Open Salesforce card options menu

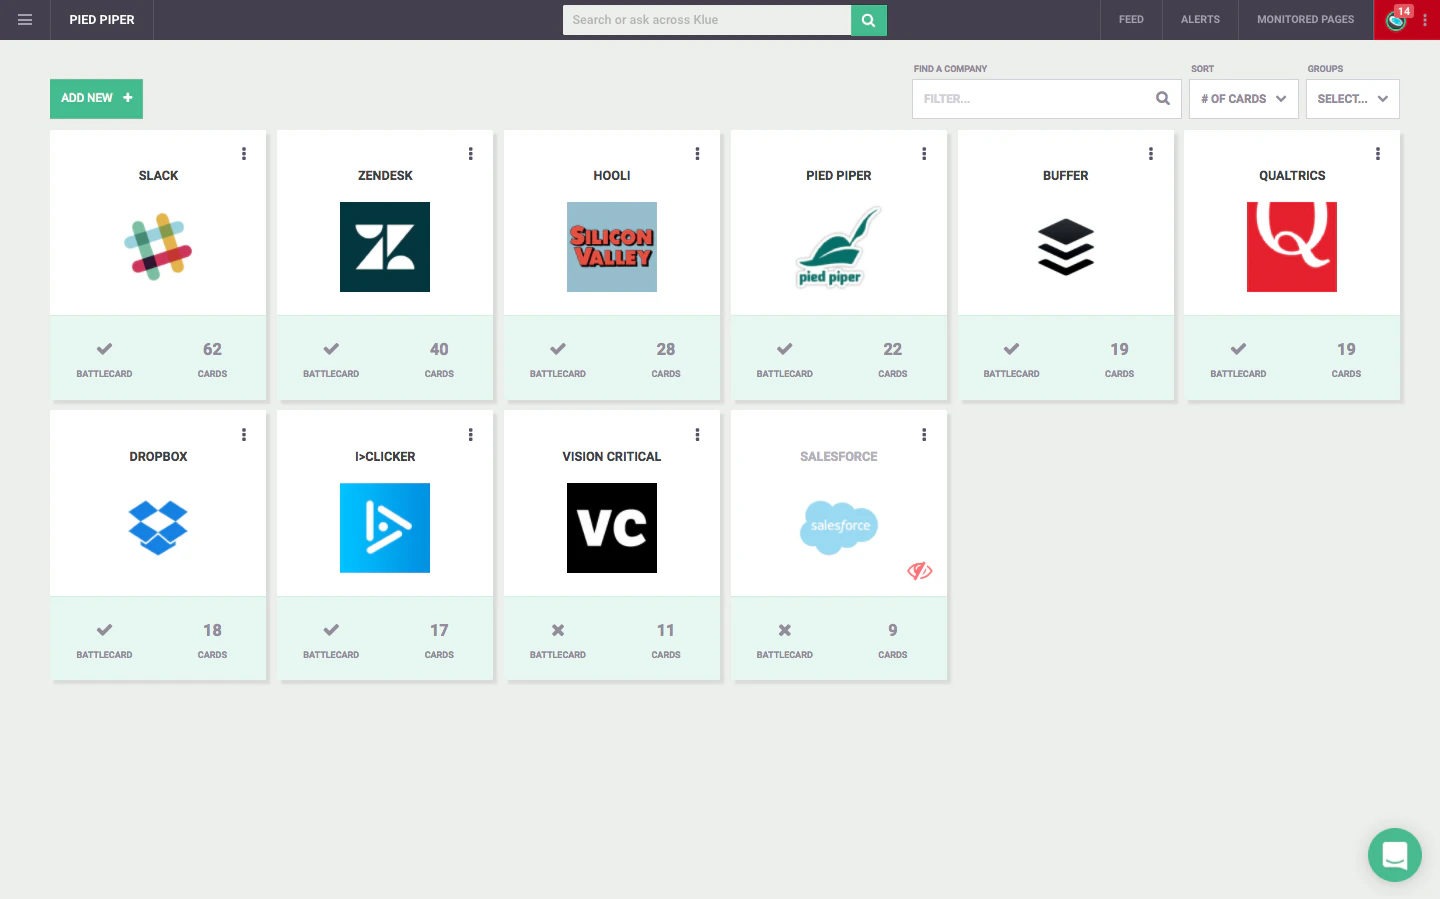[924, 435]
